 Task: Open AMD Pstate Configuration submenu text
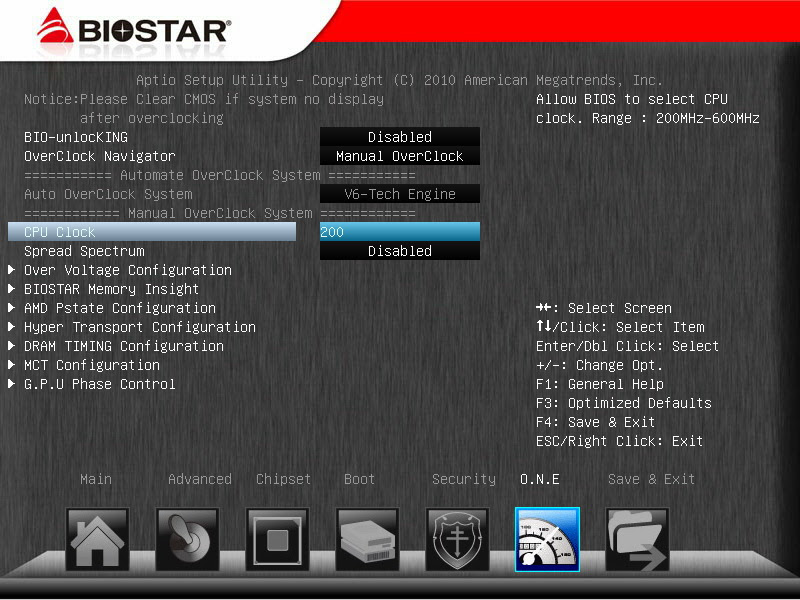[119, 308]
